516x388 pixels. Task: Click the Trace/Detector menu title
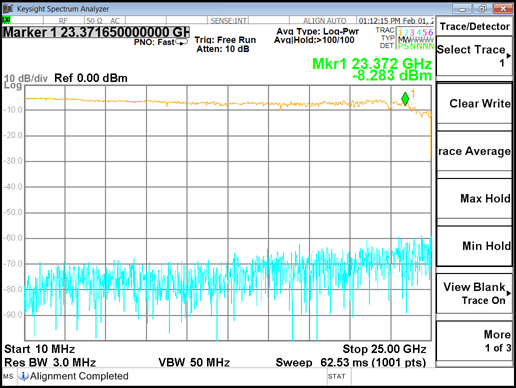475,26
